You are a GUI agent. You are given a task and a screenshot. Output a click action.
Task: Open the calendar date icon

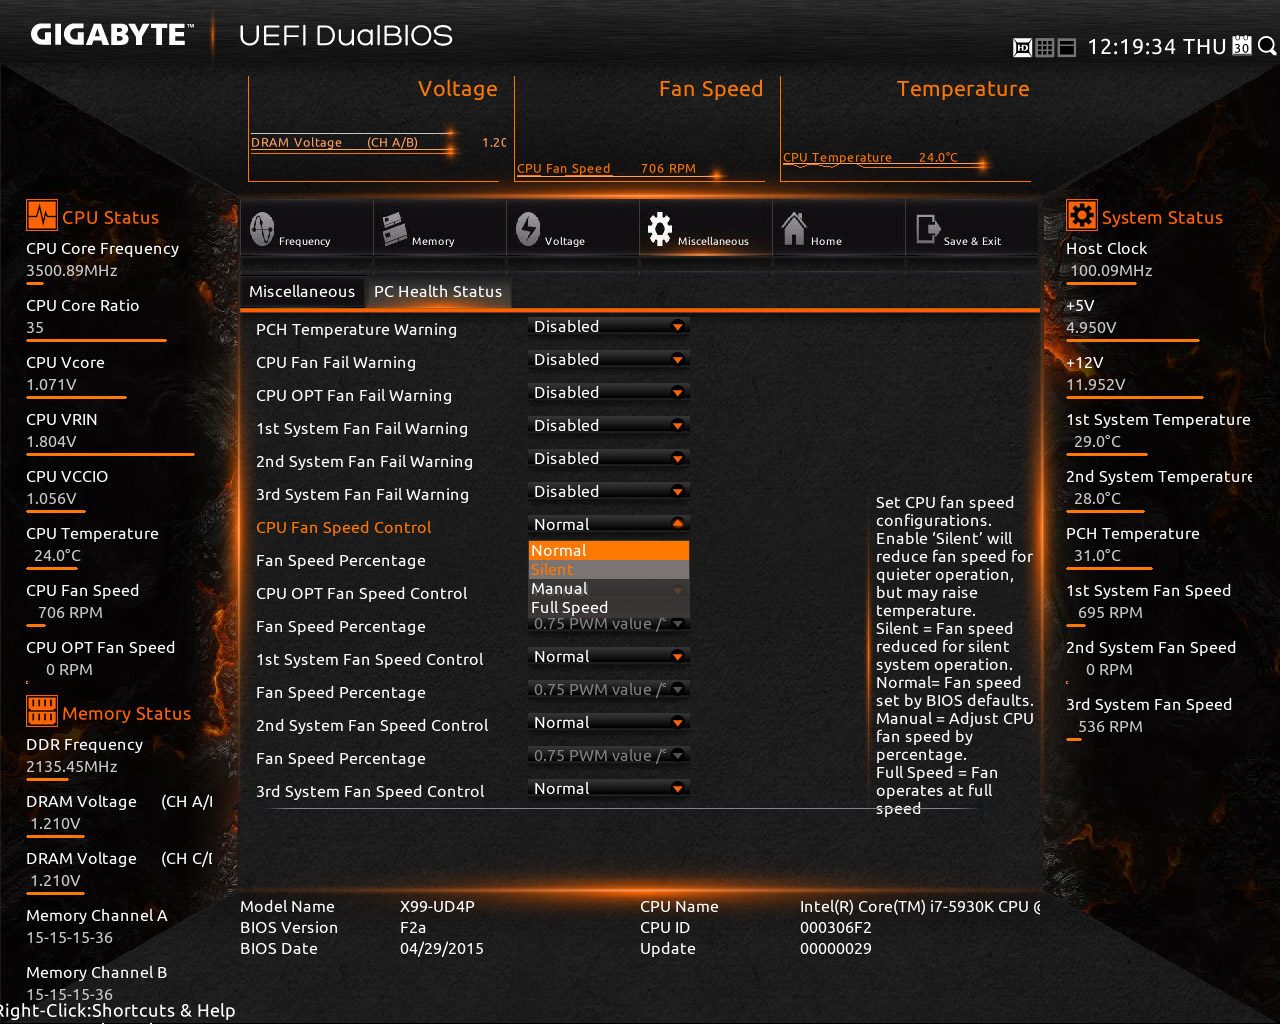1242,46
